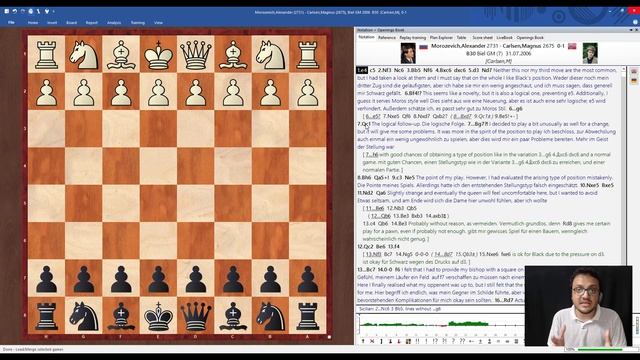This screenshot has height=360, width=640.
Task: Apply the +- white winning evaluation symbol
Action: [x=471, y=341]
